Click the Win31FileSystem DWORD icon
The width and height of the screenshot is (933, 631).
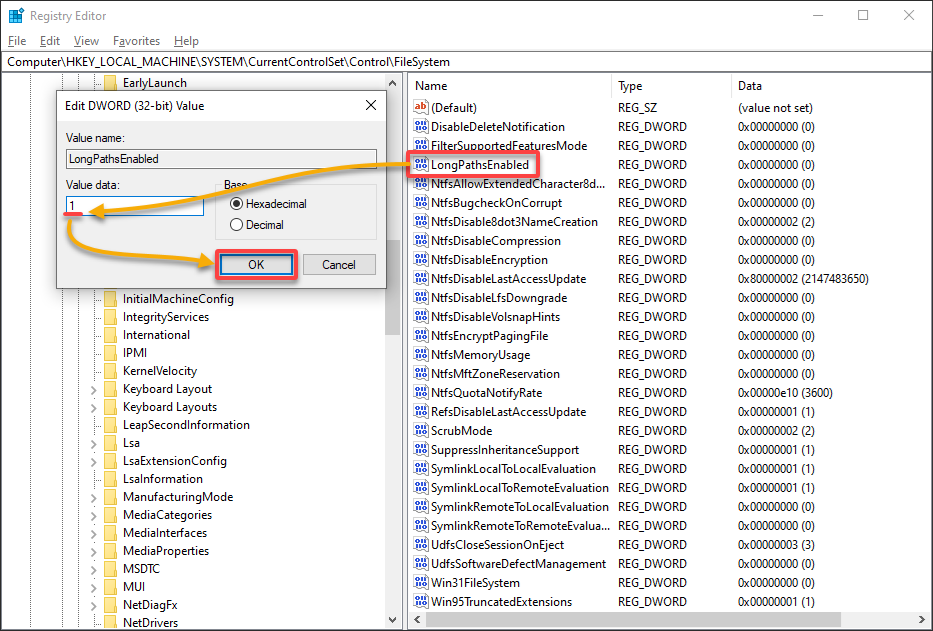421,582
